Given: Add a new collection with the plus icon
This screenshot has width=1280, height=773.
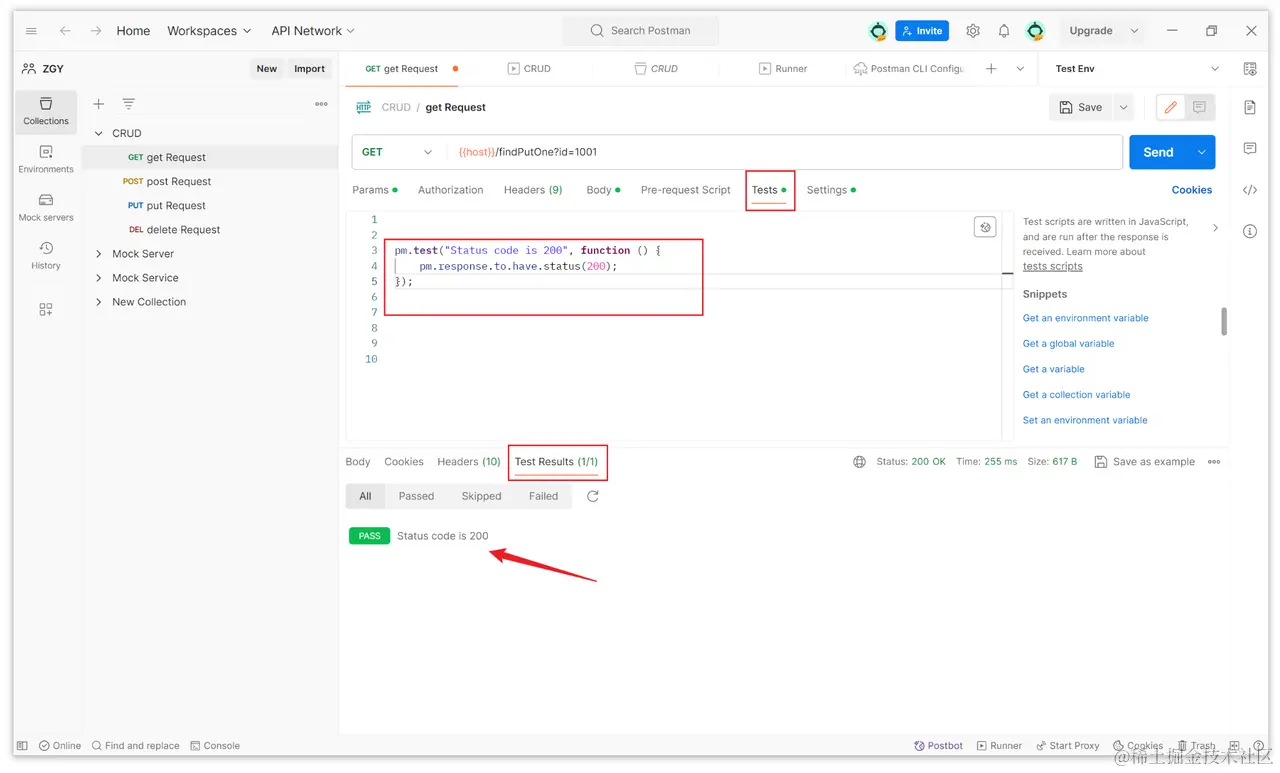Looking at the screenshot, I should click(x=99, y=104).
